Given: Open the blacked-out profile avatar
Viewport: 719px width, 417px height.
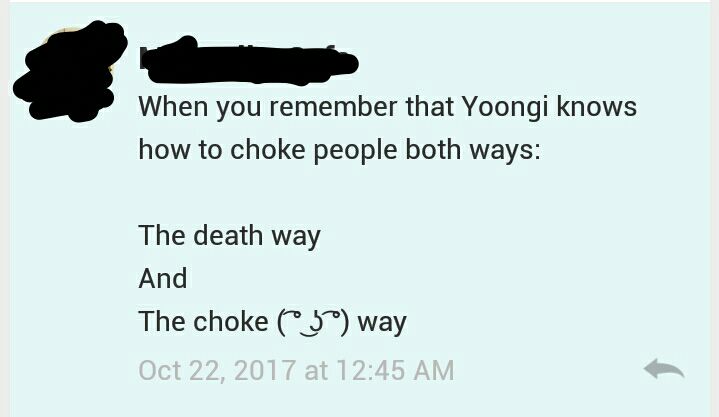Looking at the screenshot, I should coord(70,71).
